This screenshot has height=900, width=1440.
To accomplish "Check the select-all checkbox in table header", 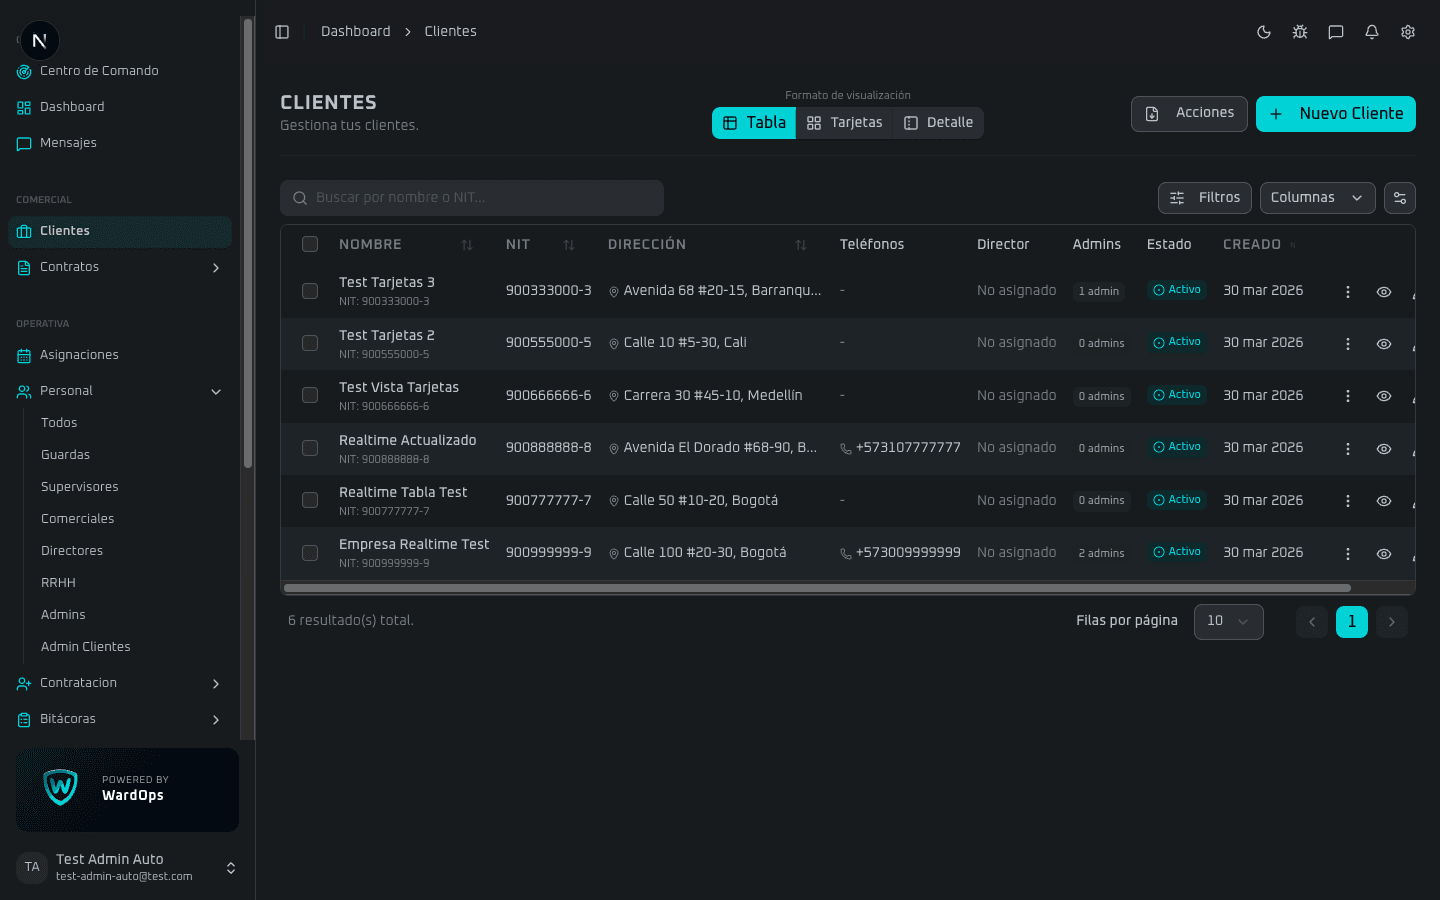I will pos(310,244).
